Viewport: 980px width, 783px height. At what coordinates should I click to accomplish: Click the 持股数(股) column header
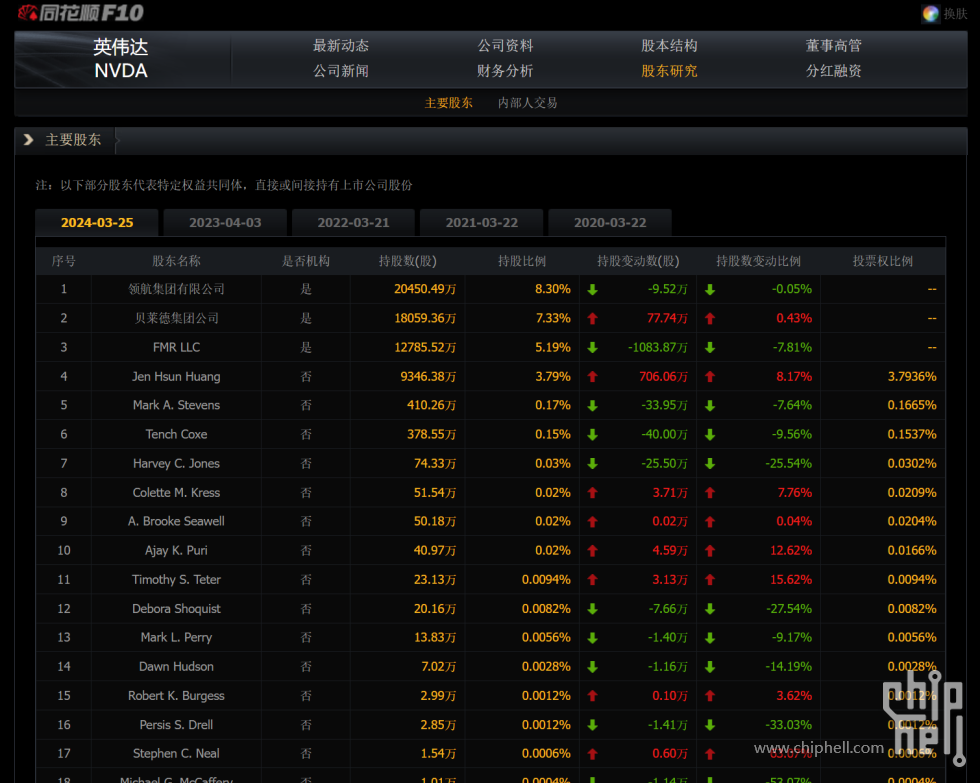pyautogui.click(x=408, y=261)
